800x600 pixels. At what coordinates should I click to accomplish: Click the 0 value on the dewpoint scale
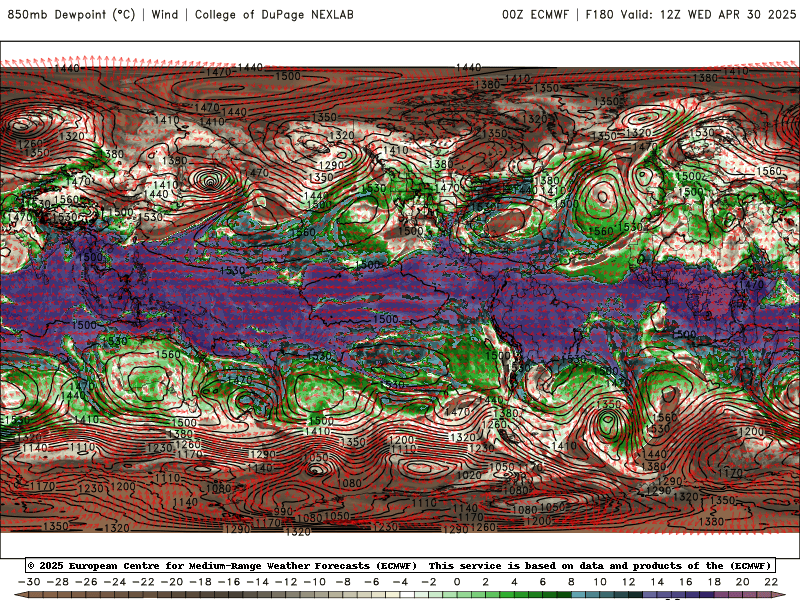coord(457,582)
